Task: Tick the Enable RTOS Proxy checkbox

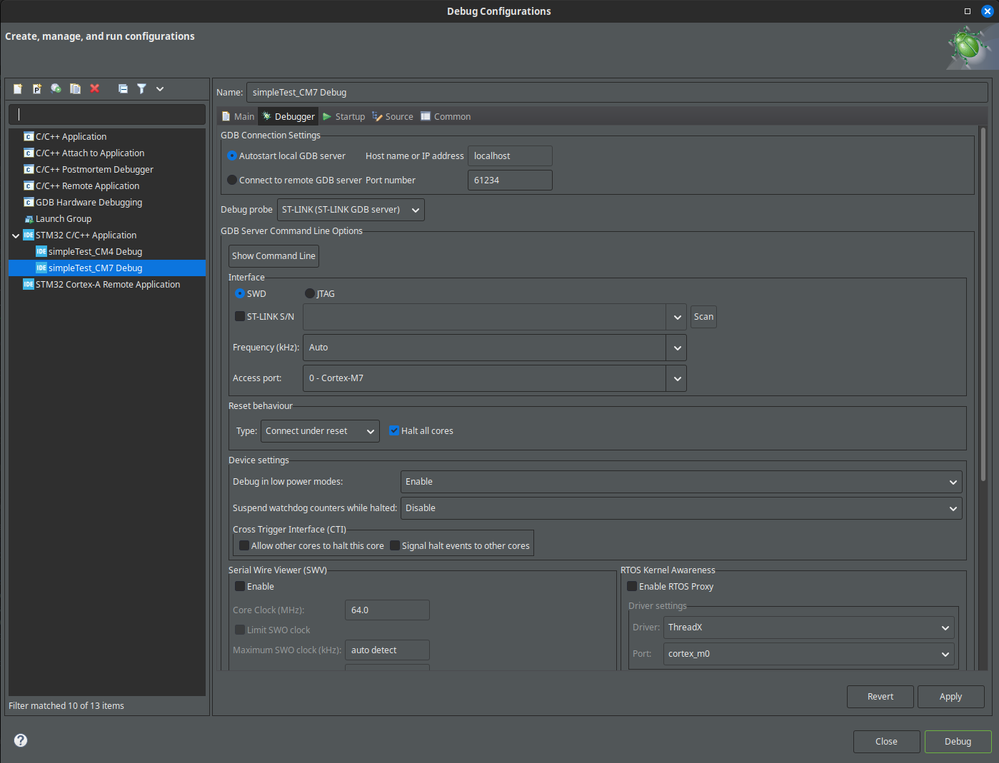Action: click(x=632, y=587)
